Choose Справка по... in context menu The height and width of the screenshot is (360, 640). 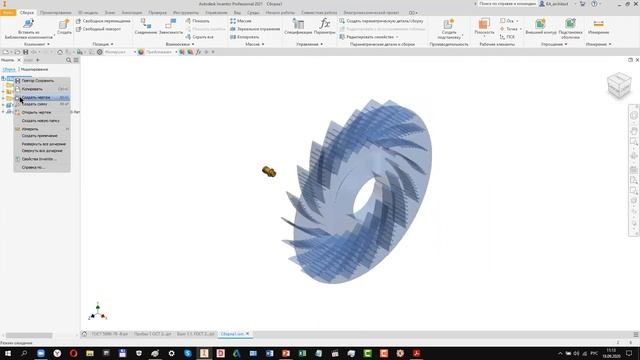pyautogui.click(x=42, y=167)
